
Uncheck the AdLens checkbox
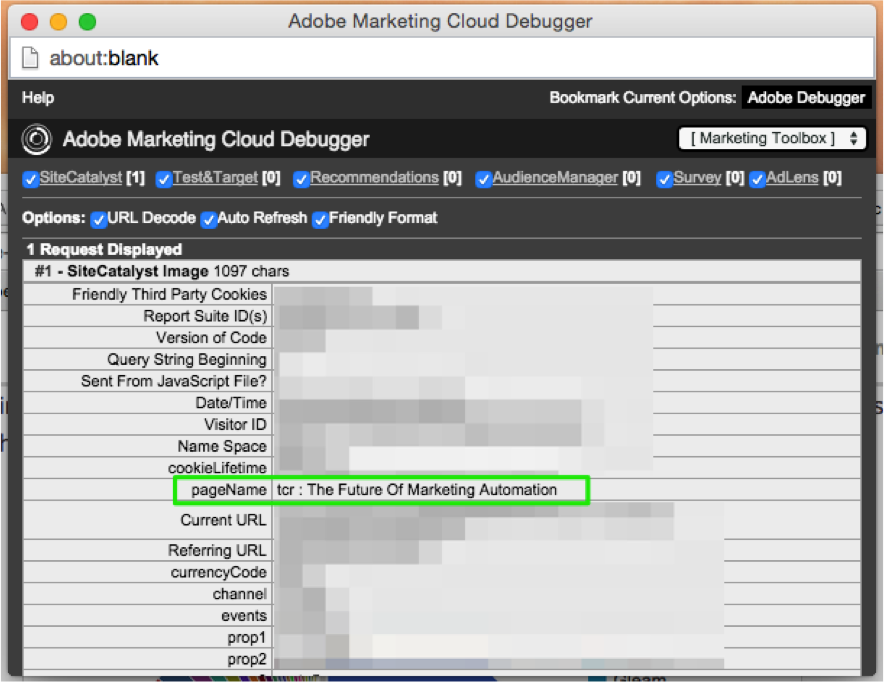coord(757,179)
